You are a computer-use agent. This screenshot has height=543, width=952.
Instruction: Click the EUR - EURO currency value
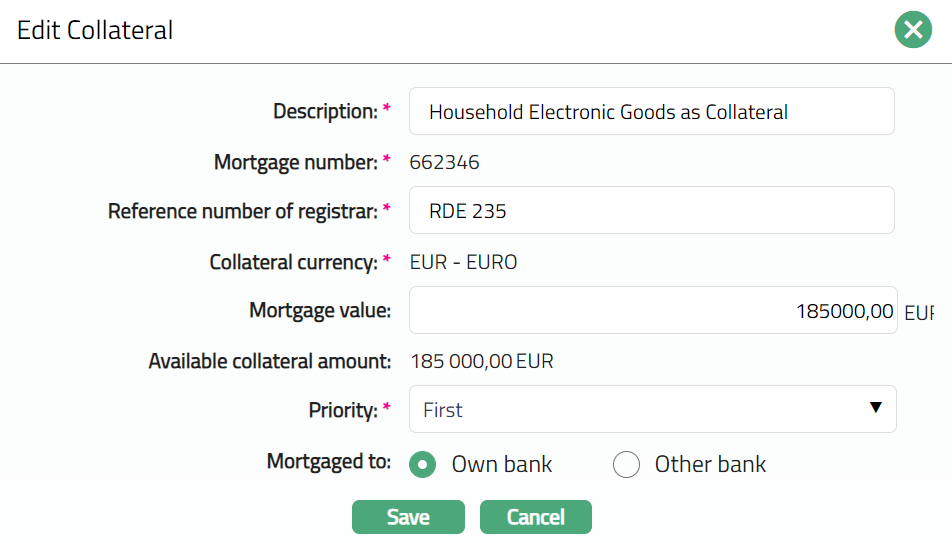[x=463, y=262]
